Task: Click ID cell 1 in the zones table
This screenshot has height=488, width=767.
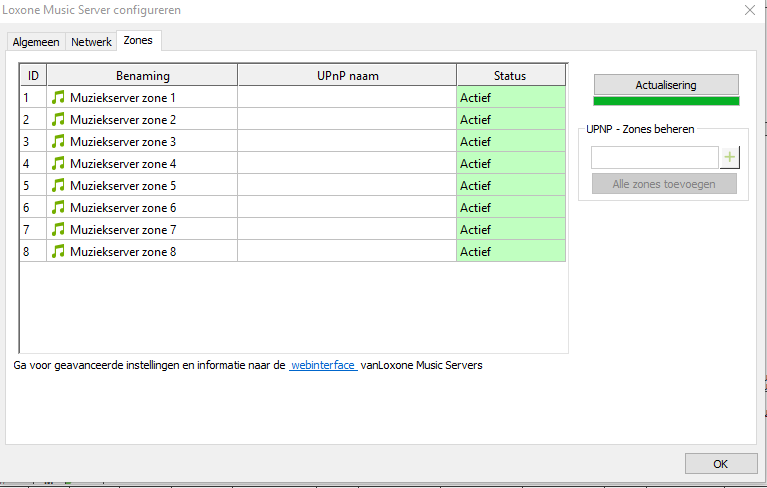Action: click(33, 98)
